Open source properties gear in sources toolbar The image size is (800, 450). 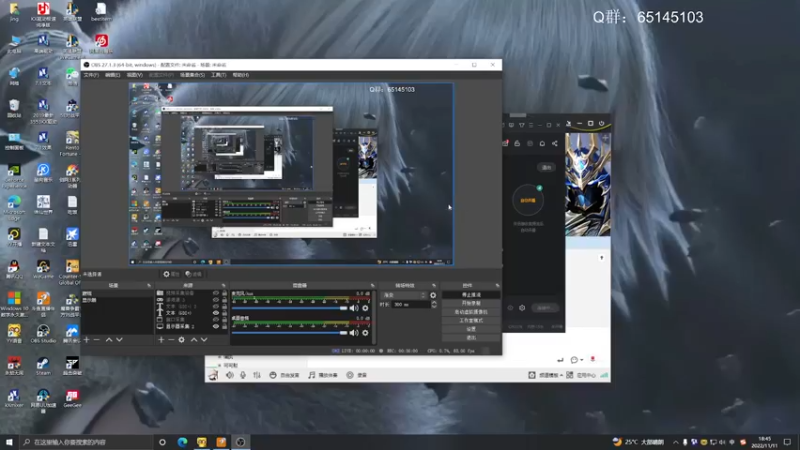(x=182, y=340)
